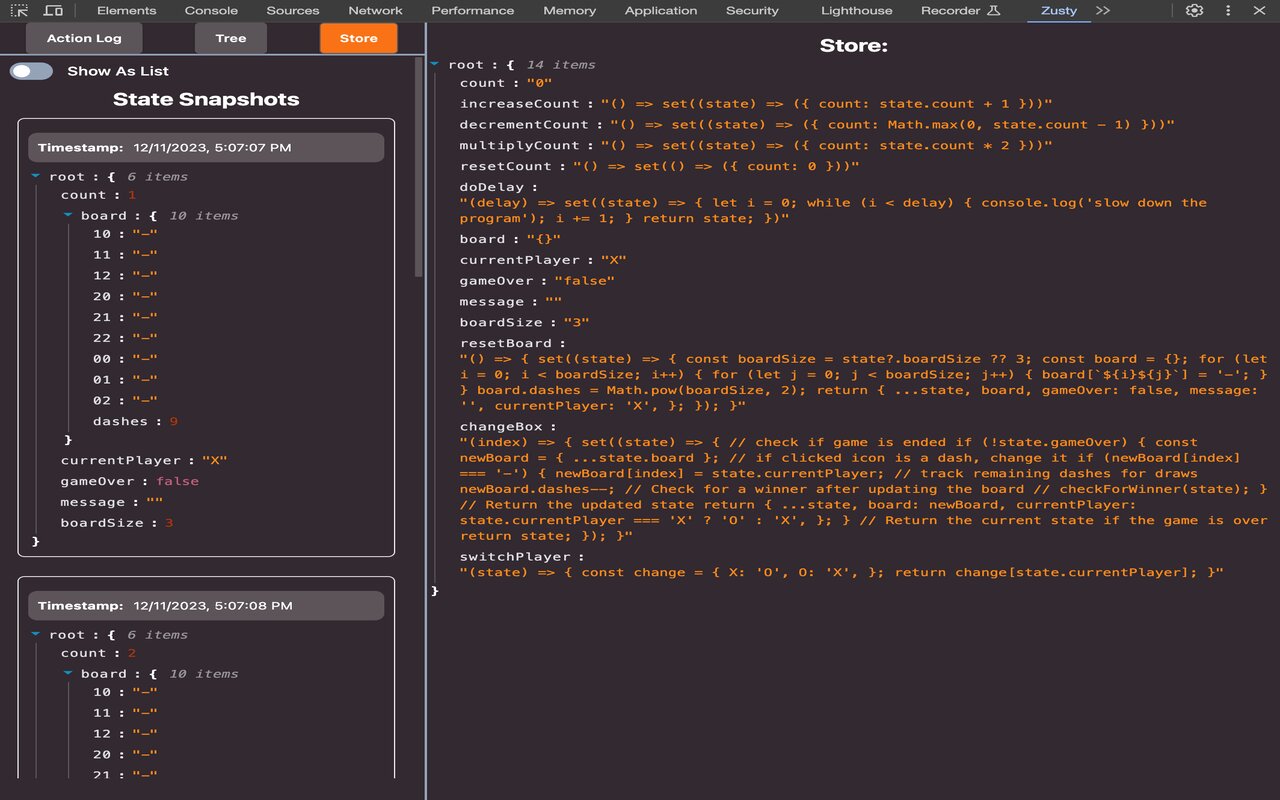Switch to the Elements tab
1280x800 pixels.
[x=127, y=10]
